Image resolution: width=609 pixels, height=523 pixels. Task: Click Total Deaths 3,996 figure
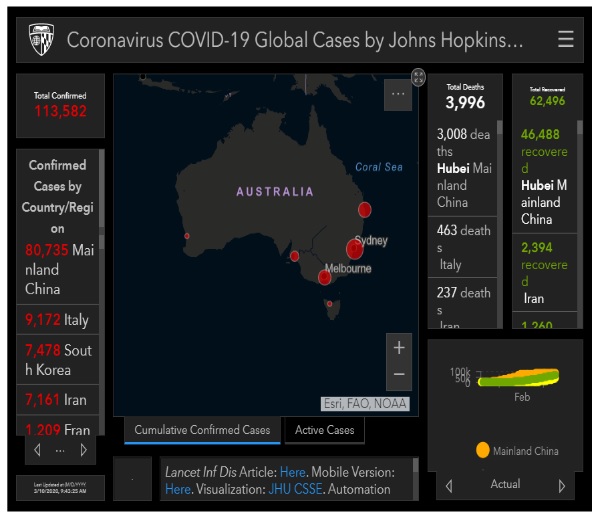465,103
